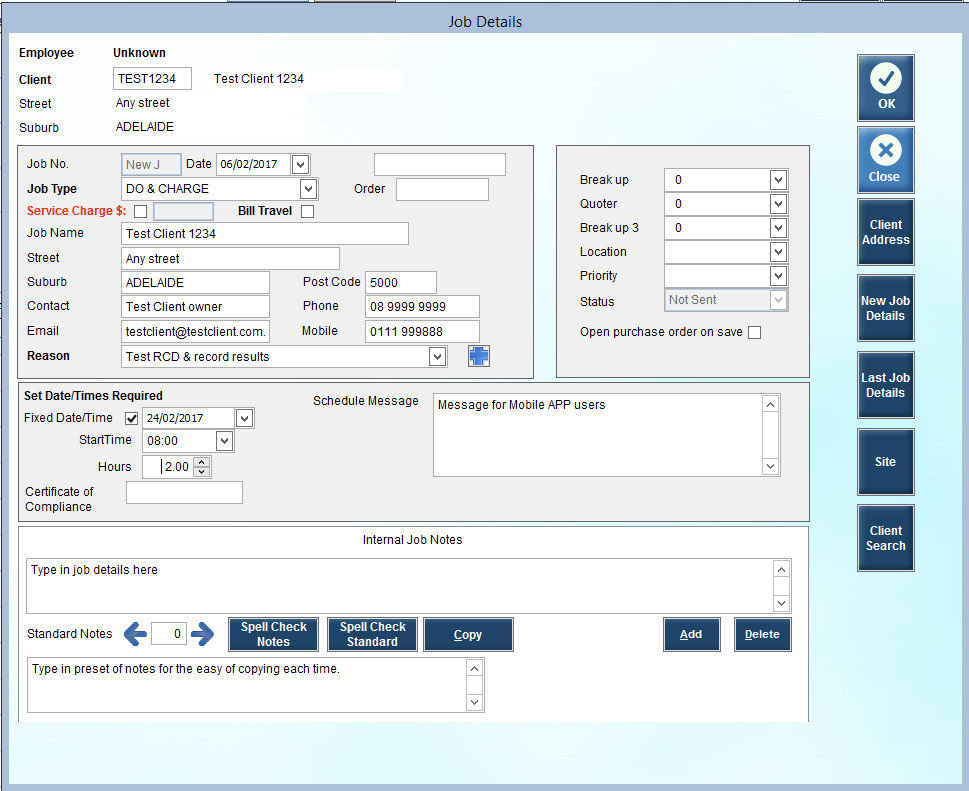Expand the Job Type dropdown
Viewport: 969px width, 791px height.
[x=308, y=188]
